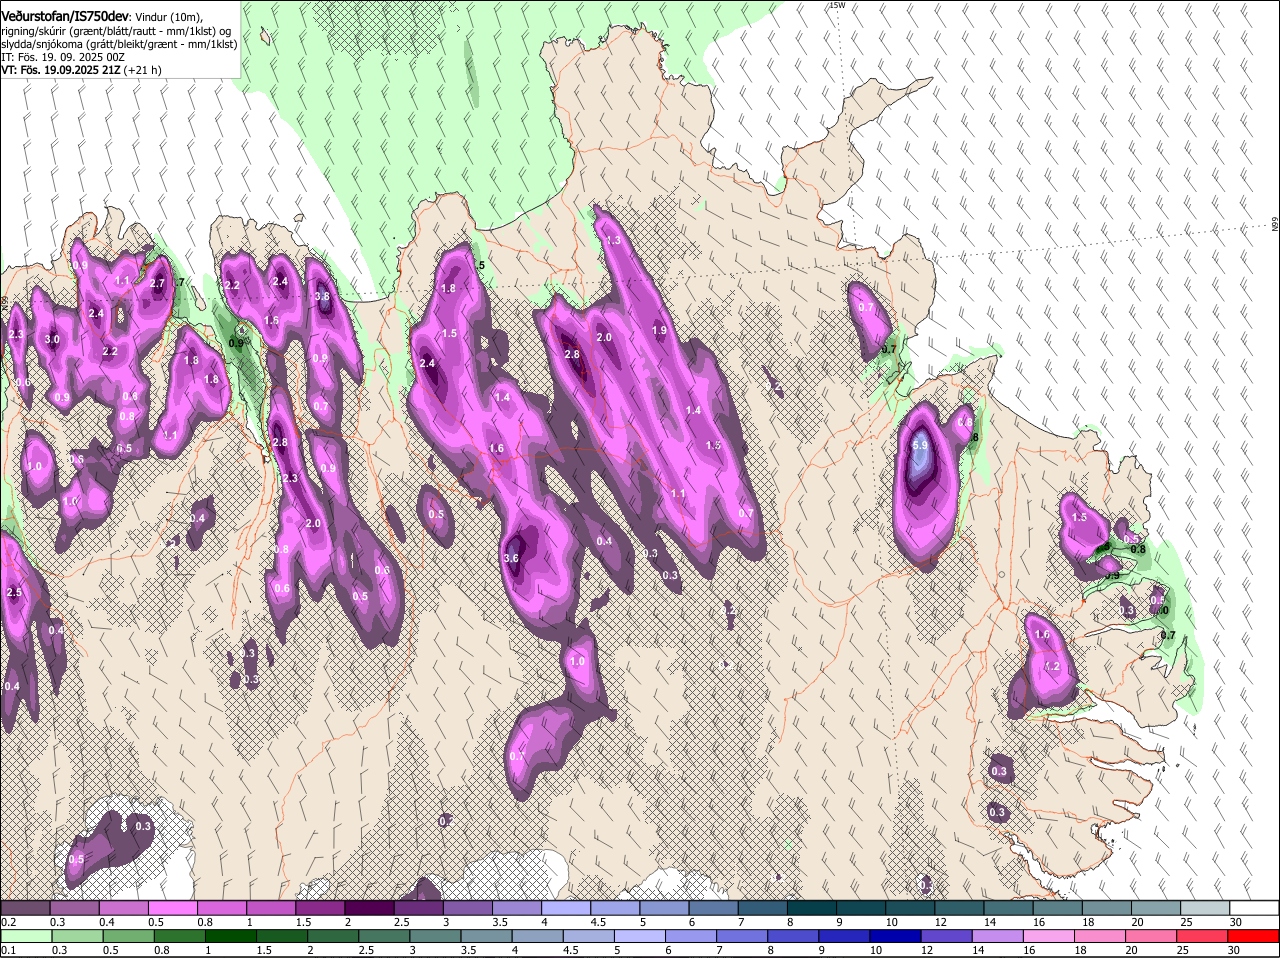Select the bright pink 0.5 snow legend swatch
The image size is (1280, 958).
(x=172, y=908)
